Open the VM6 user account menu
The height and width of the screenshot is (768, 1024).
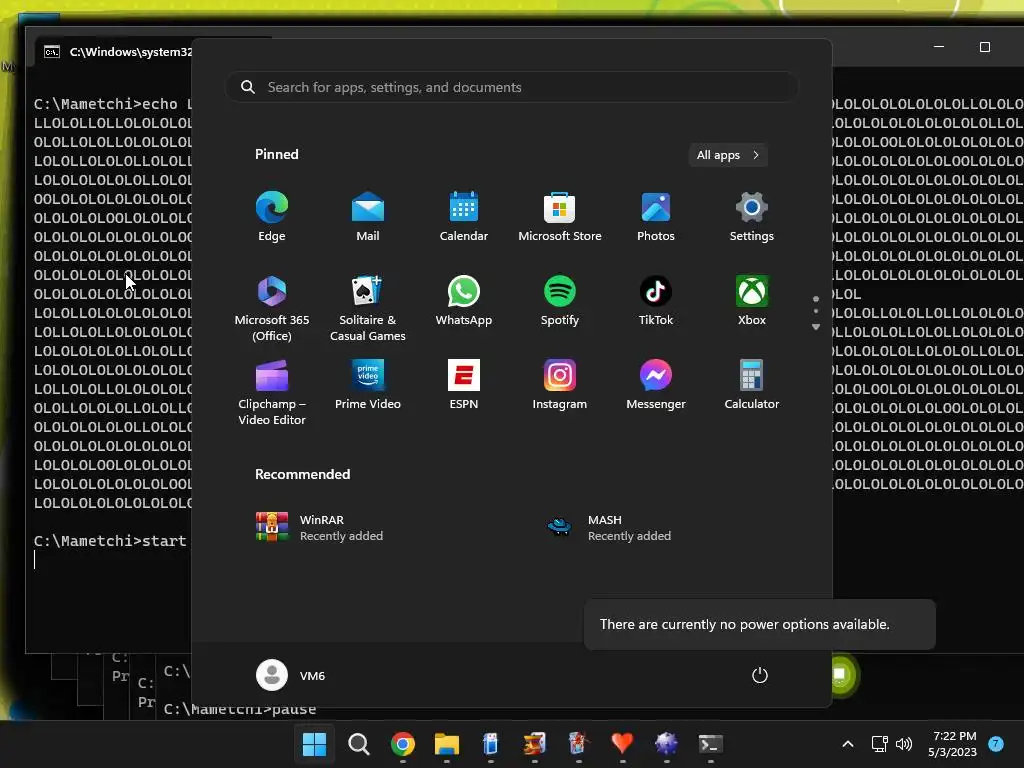291,675
